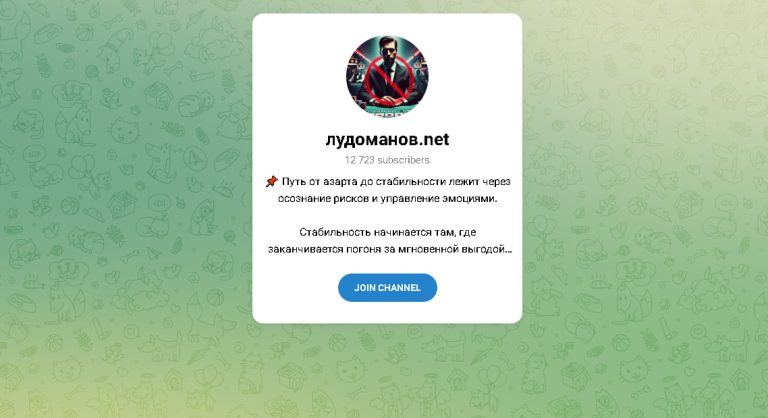Click the line "Стабильность начинается там, где"
The width and height of the screenshot is (768, 418).
[x=387, y=232]
